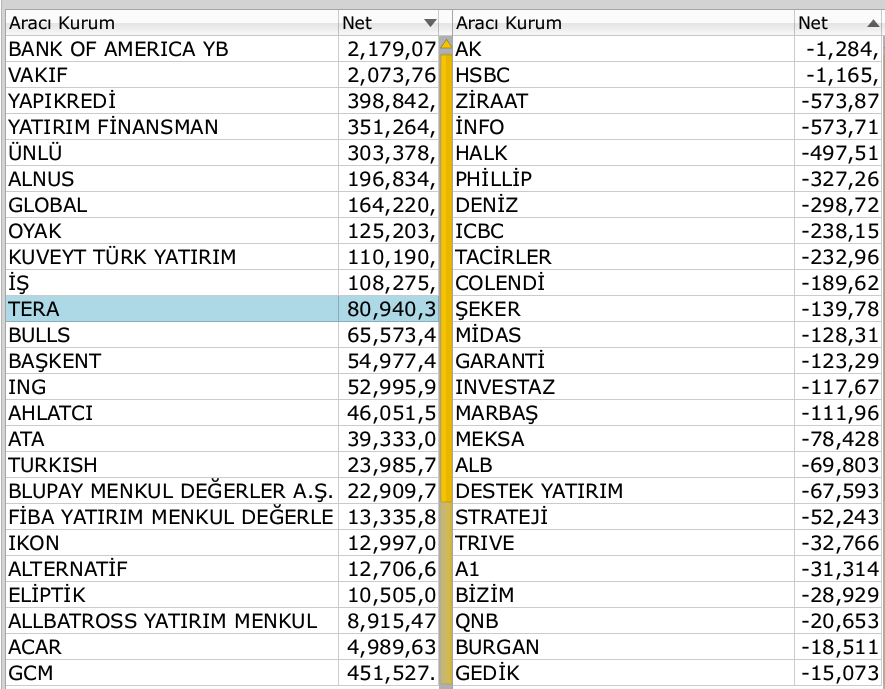This screenshot has height=689, width=885.
Task: Select the HSBC row
Action: (668, 75)
